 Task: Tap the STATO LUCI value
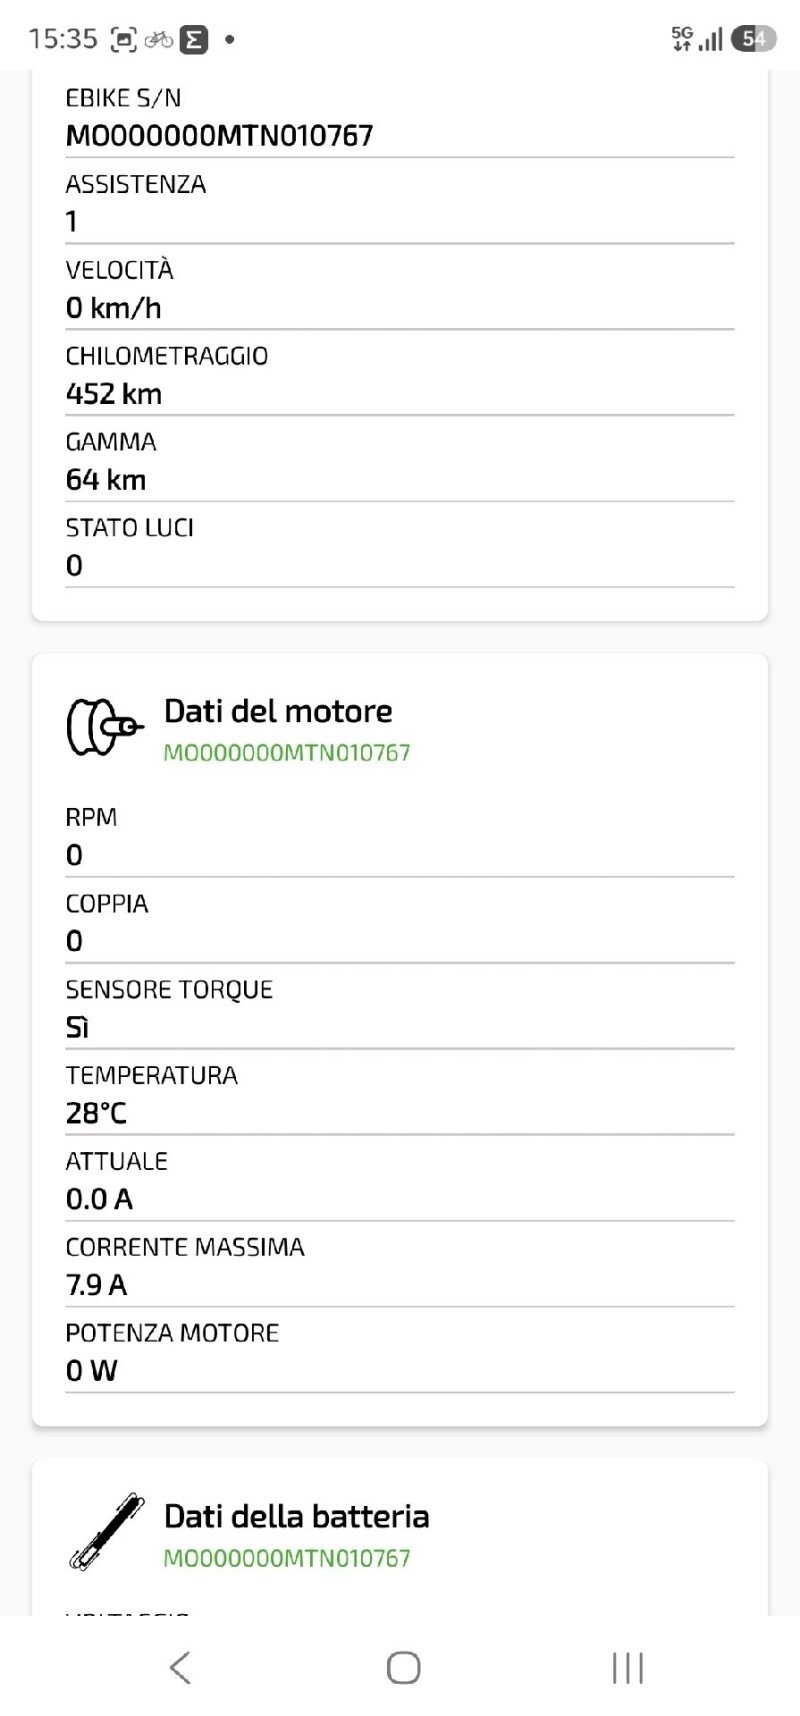click(74, 566)
